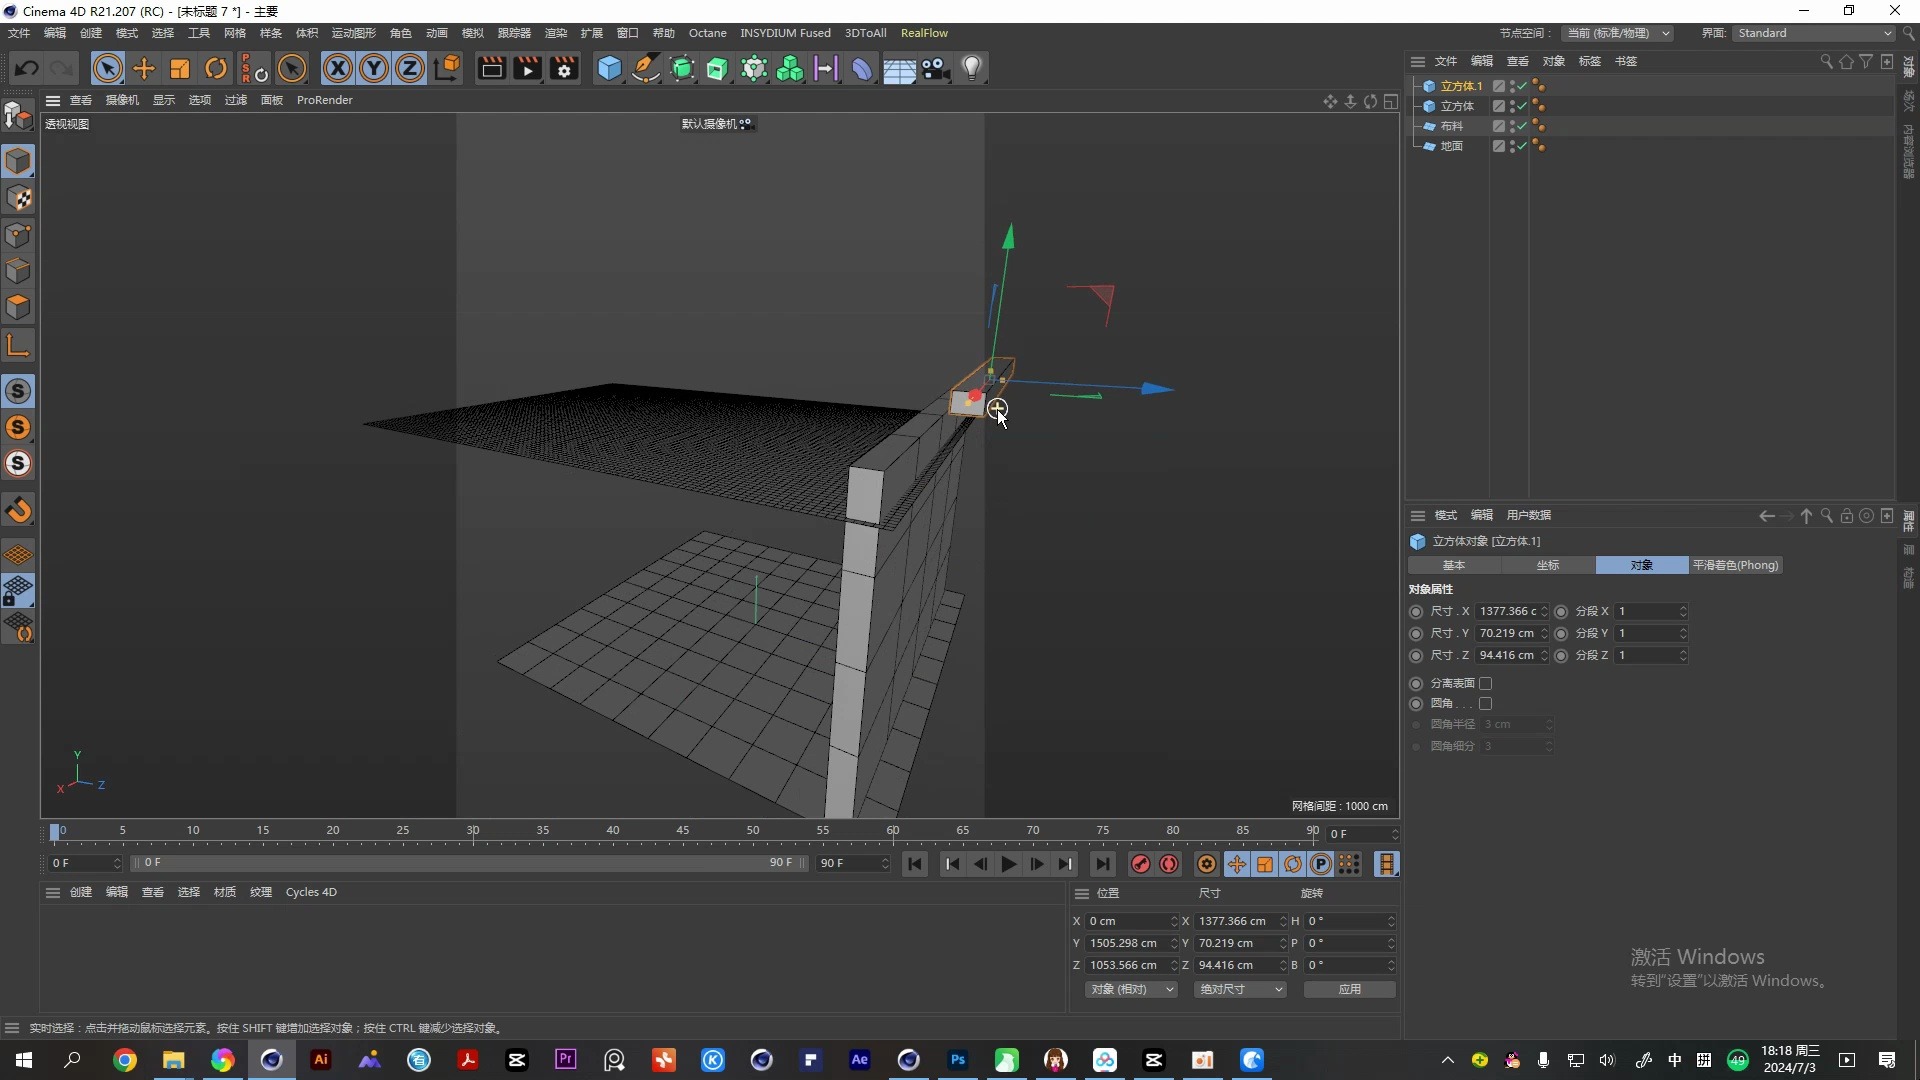Select the Move tool
1920x1080 pixels.
144,68
